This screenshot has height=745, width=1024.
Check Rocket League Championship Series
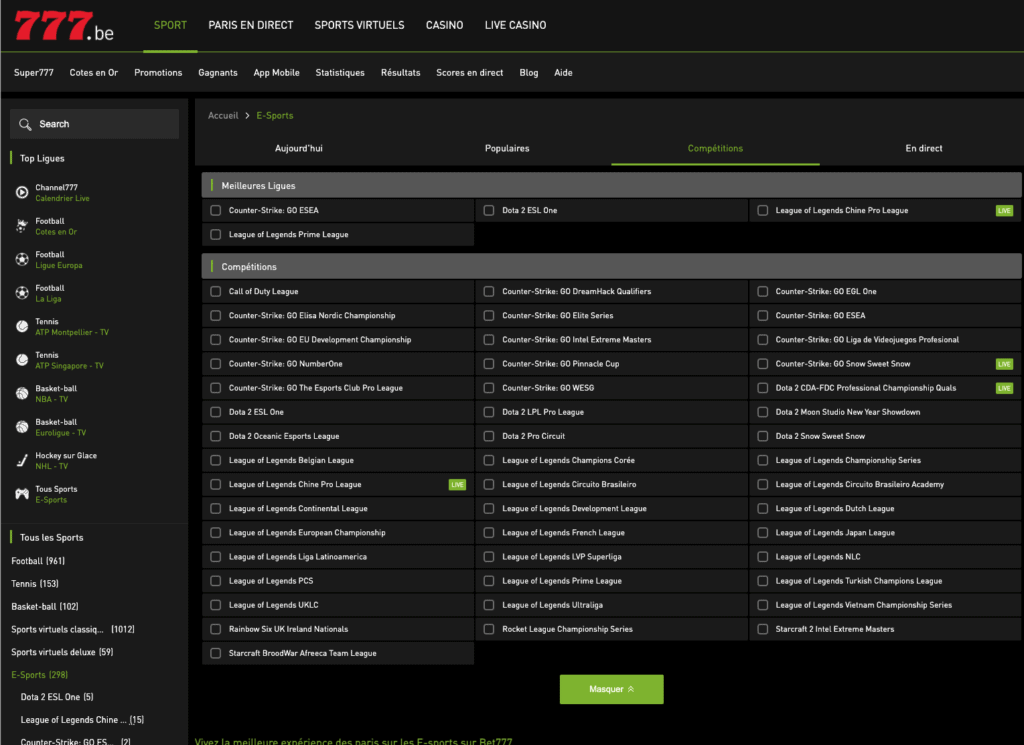point(488,629)
